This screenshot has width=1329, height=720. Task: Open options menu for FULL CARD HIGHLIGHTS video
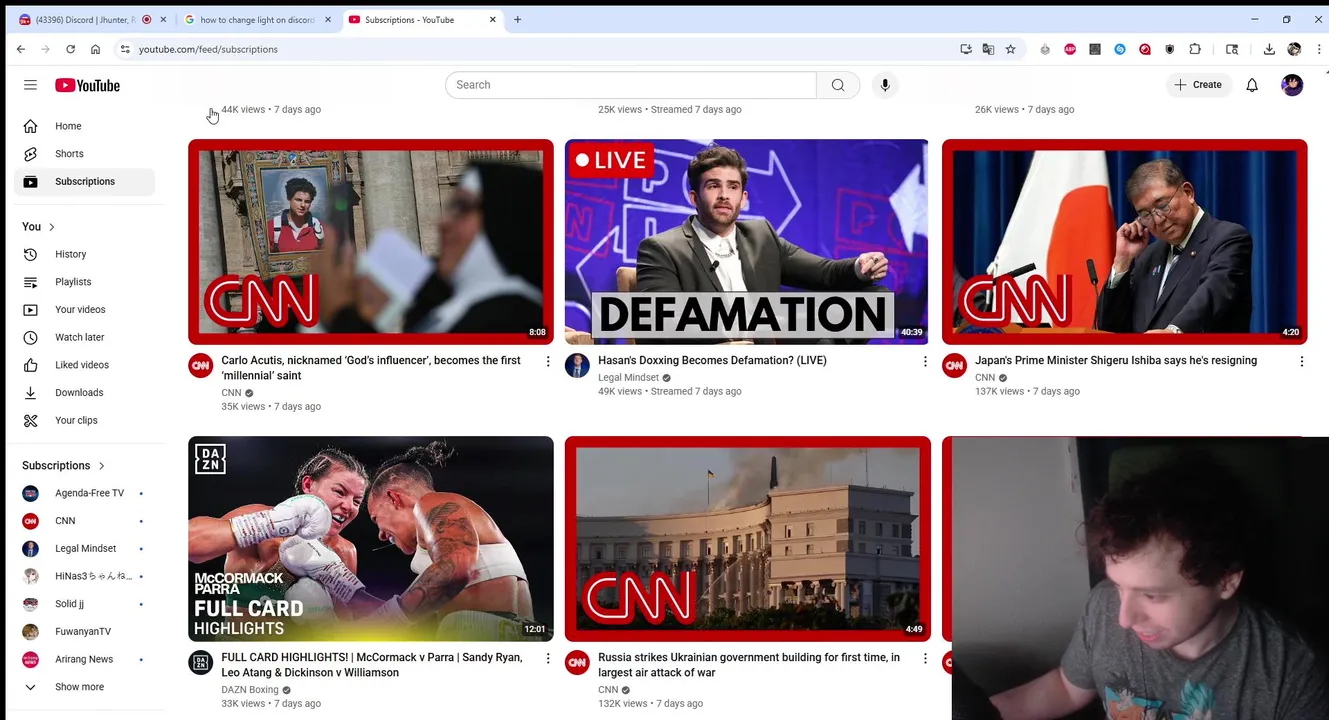(x=548, y=658)
